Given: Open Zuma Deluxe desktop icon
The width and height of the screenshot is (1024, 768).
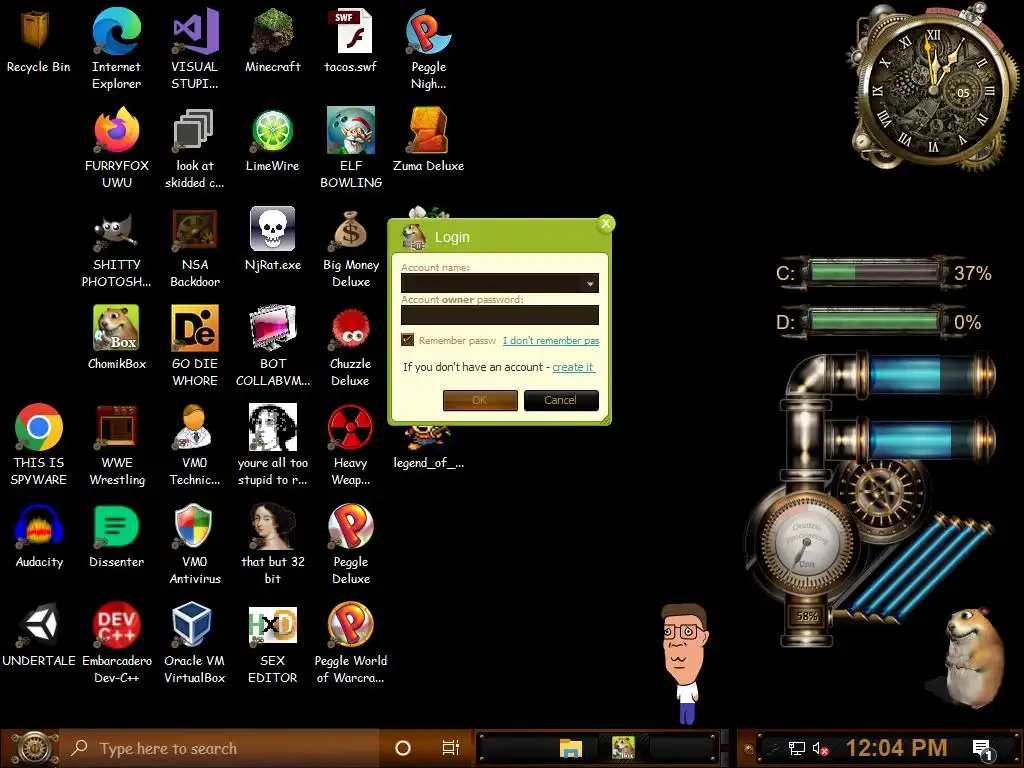Looking at the screenshot, I should 428,129.
